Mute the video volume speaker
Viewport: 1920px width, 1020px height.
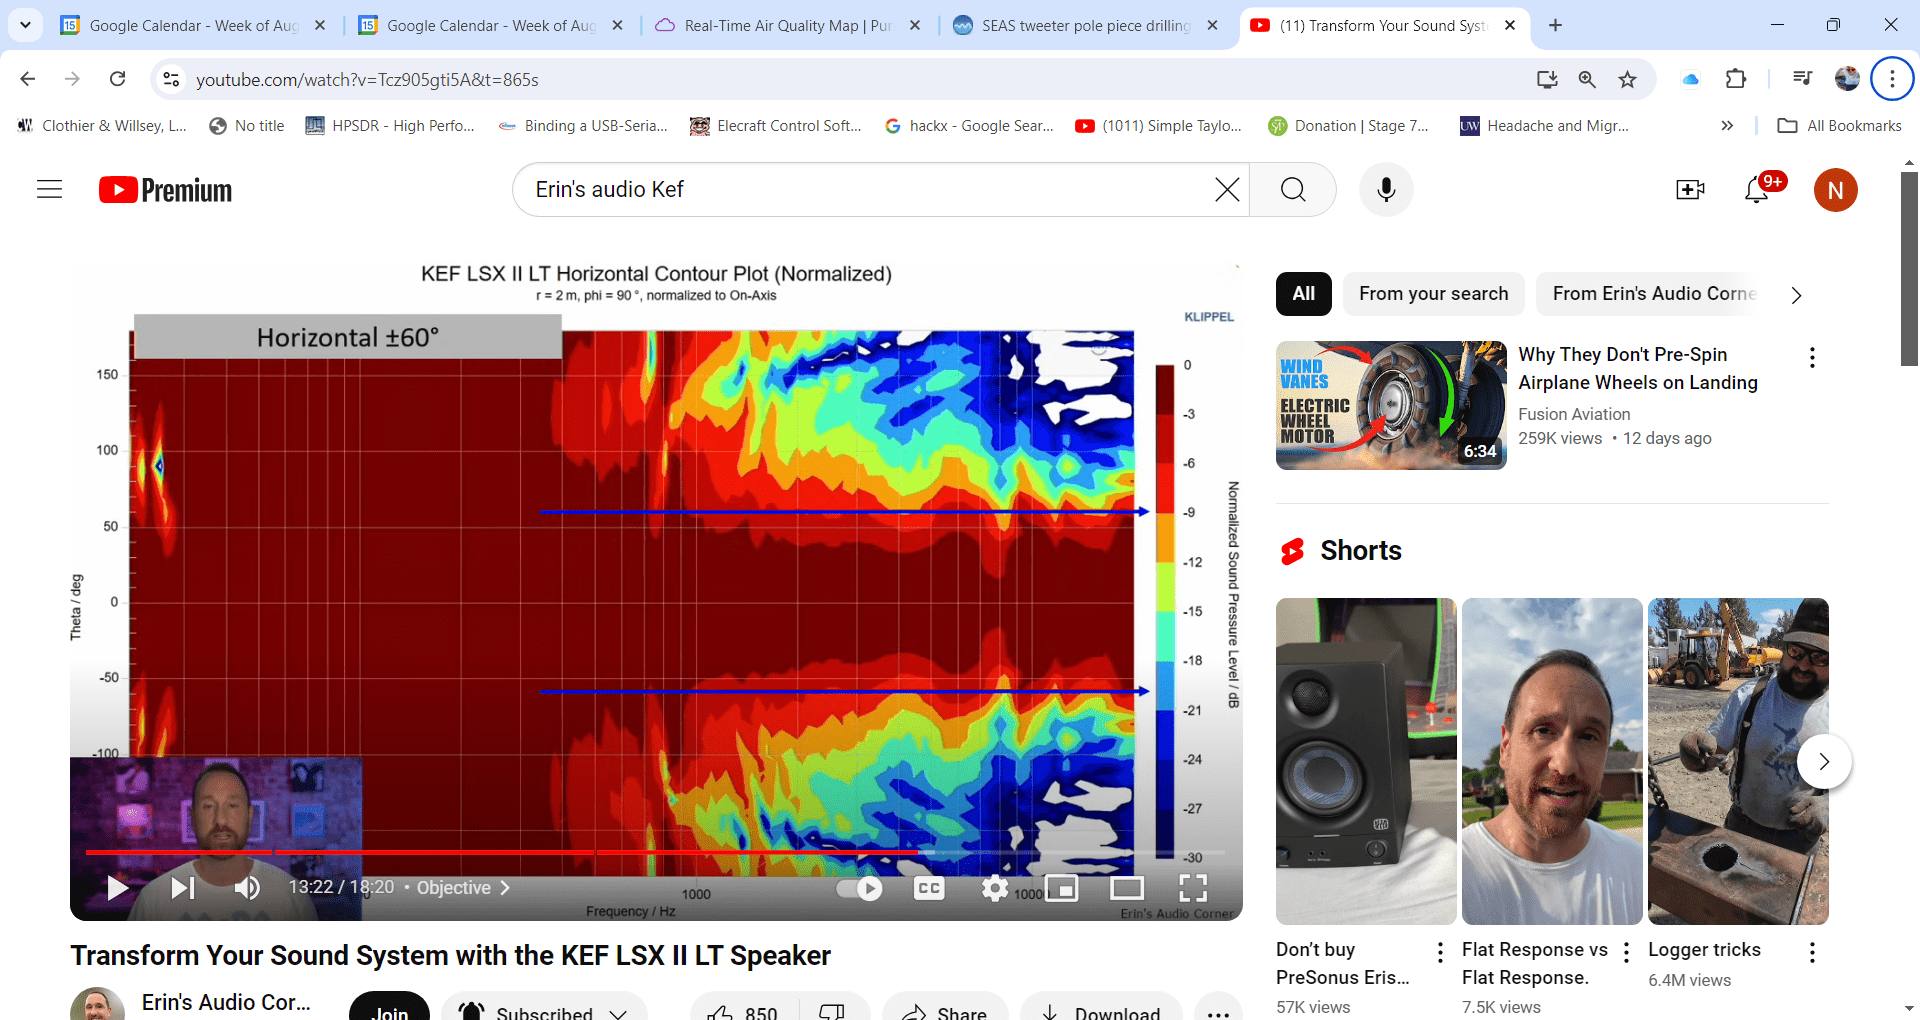[x=247, y=888]
